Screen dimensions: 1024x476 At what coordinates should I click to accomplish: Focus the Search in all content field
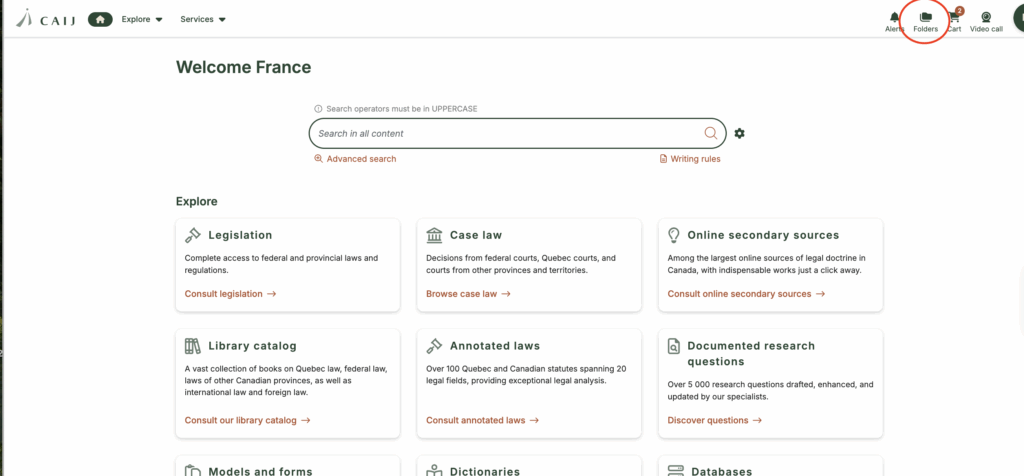coord(509,133)
